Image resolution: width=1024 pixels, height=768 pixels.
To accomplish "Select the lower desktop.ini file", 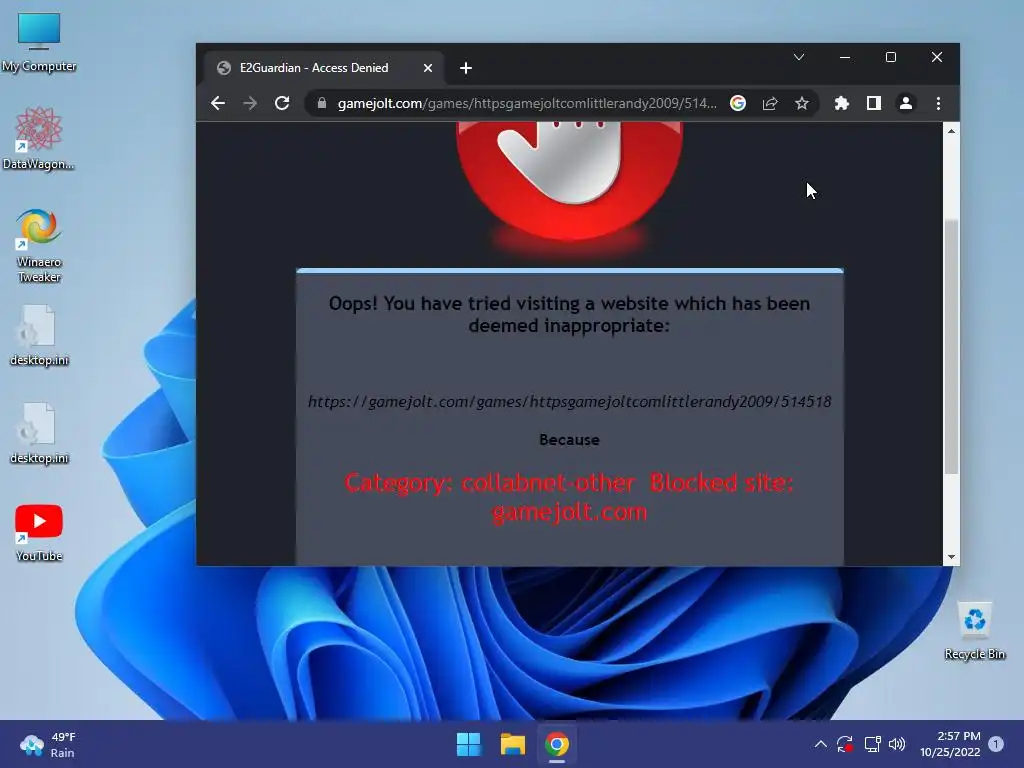I will click(39, 434).
